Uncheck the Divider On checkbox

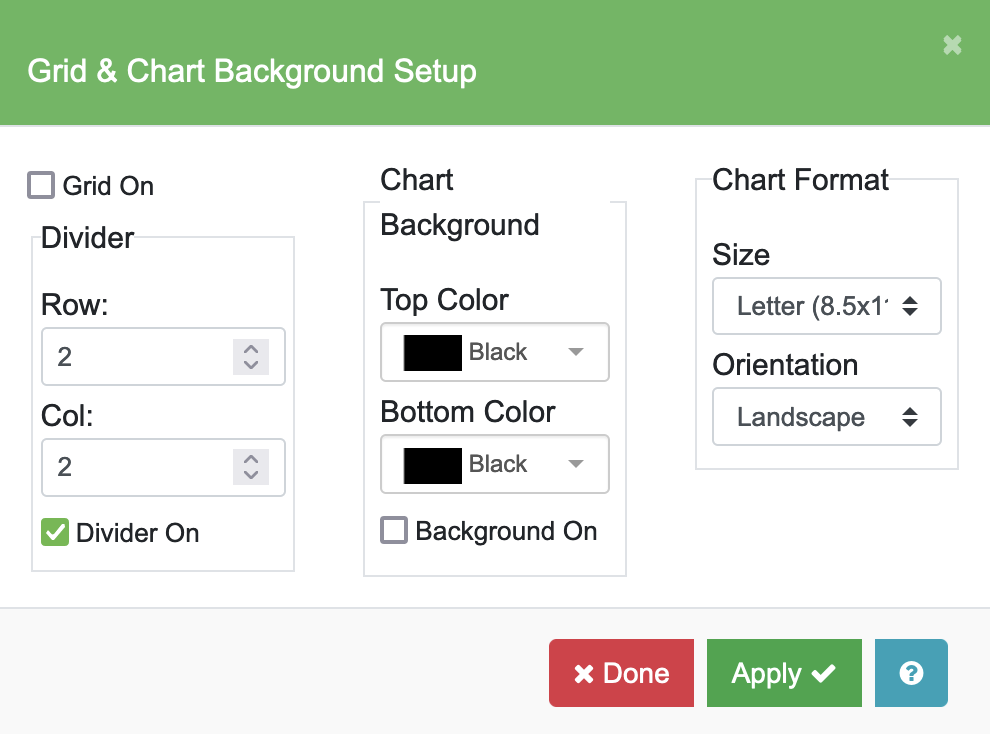[x=55, y=532]
